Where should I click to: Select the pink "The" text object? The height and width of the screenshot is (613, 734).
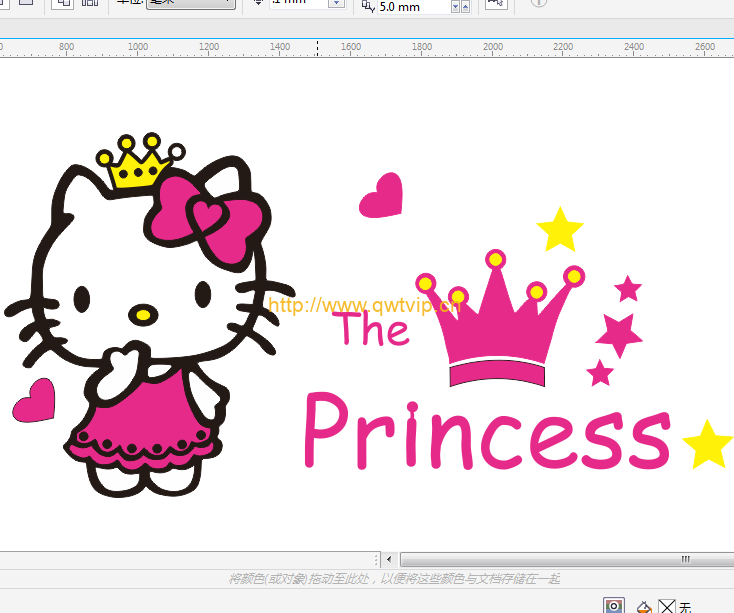point(371,328)
